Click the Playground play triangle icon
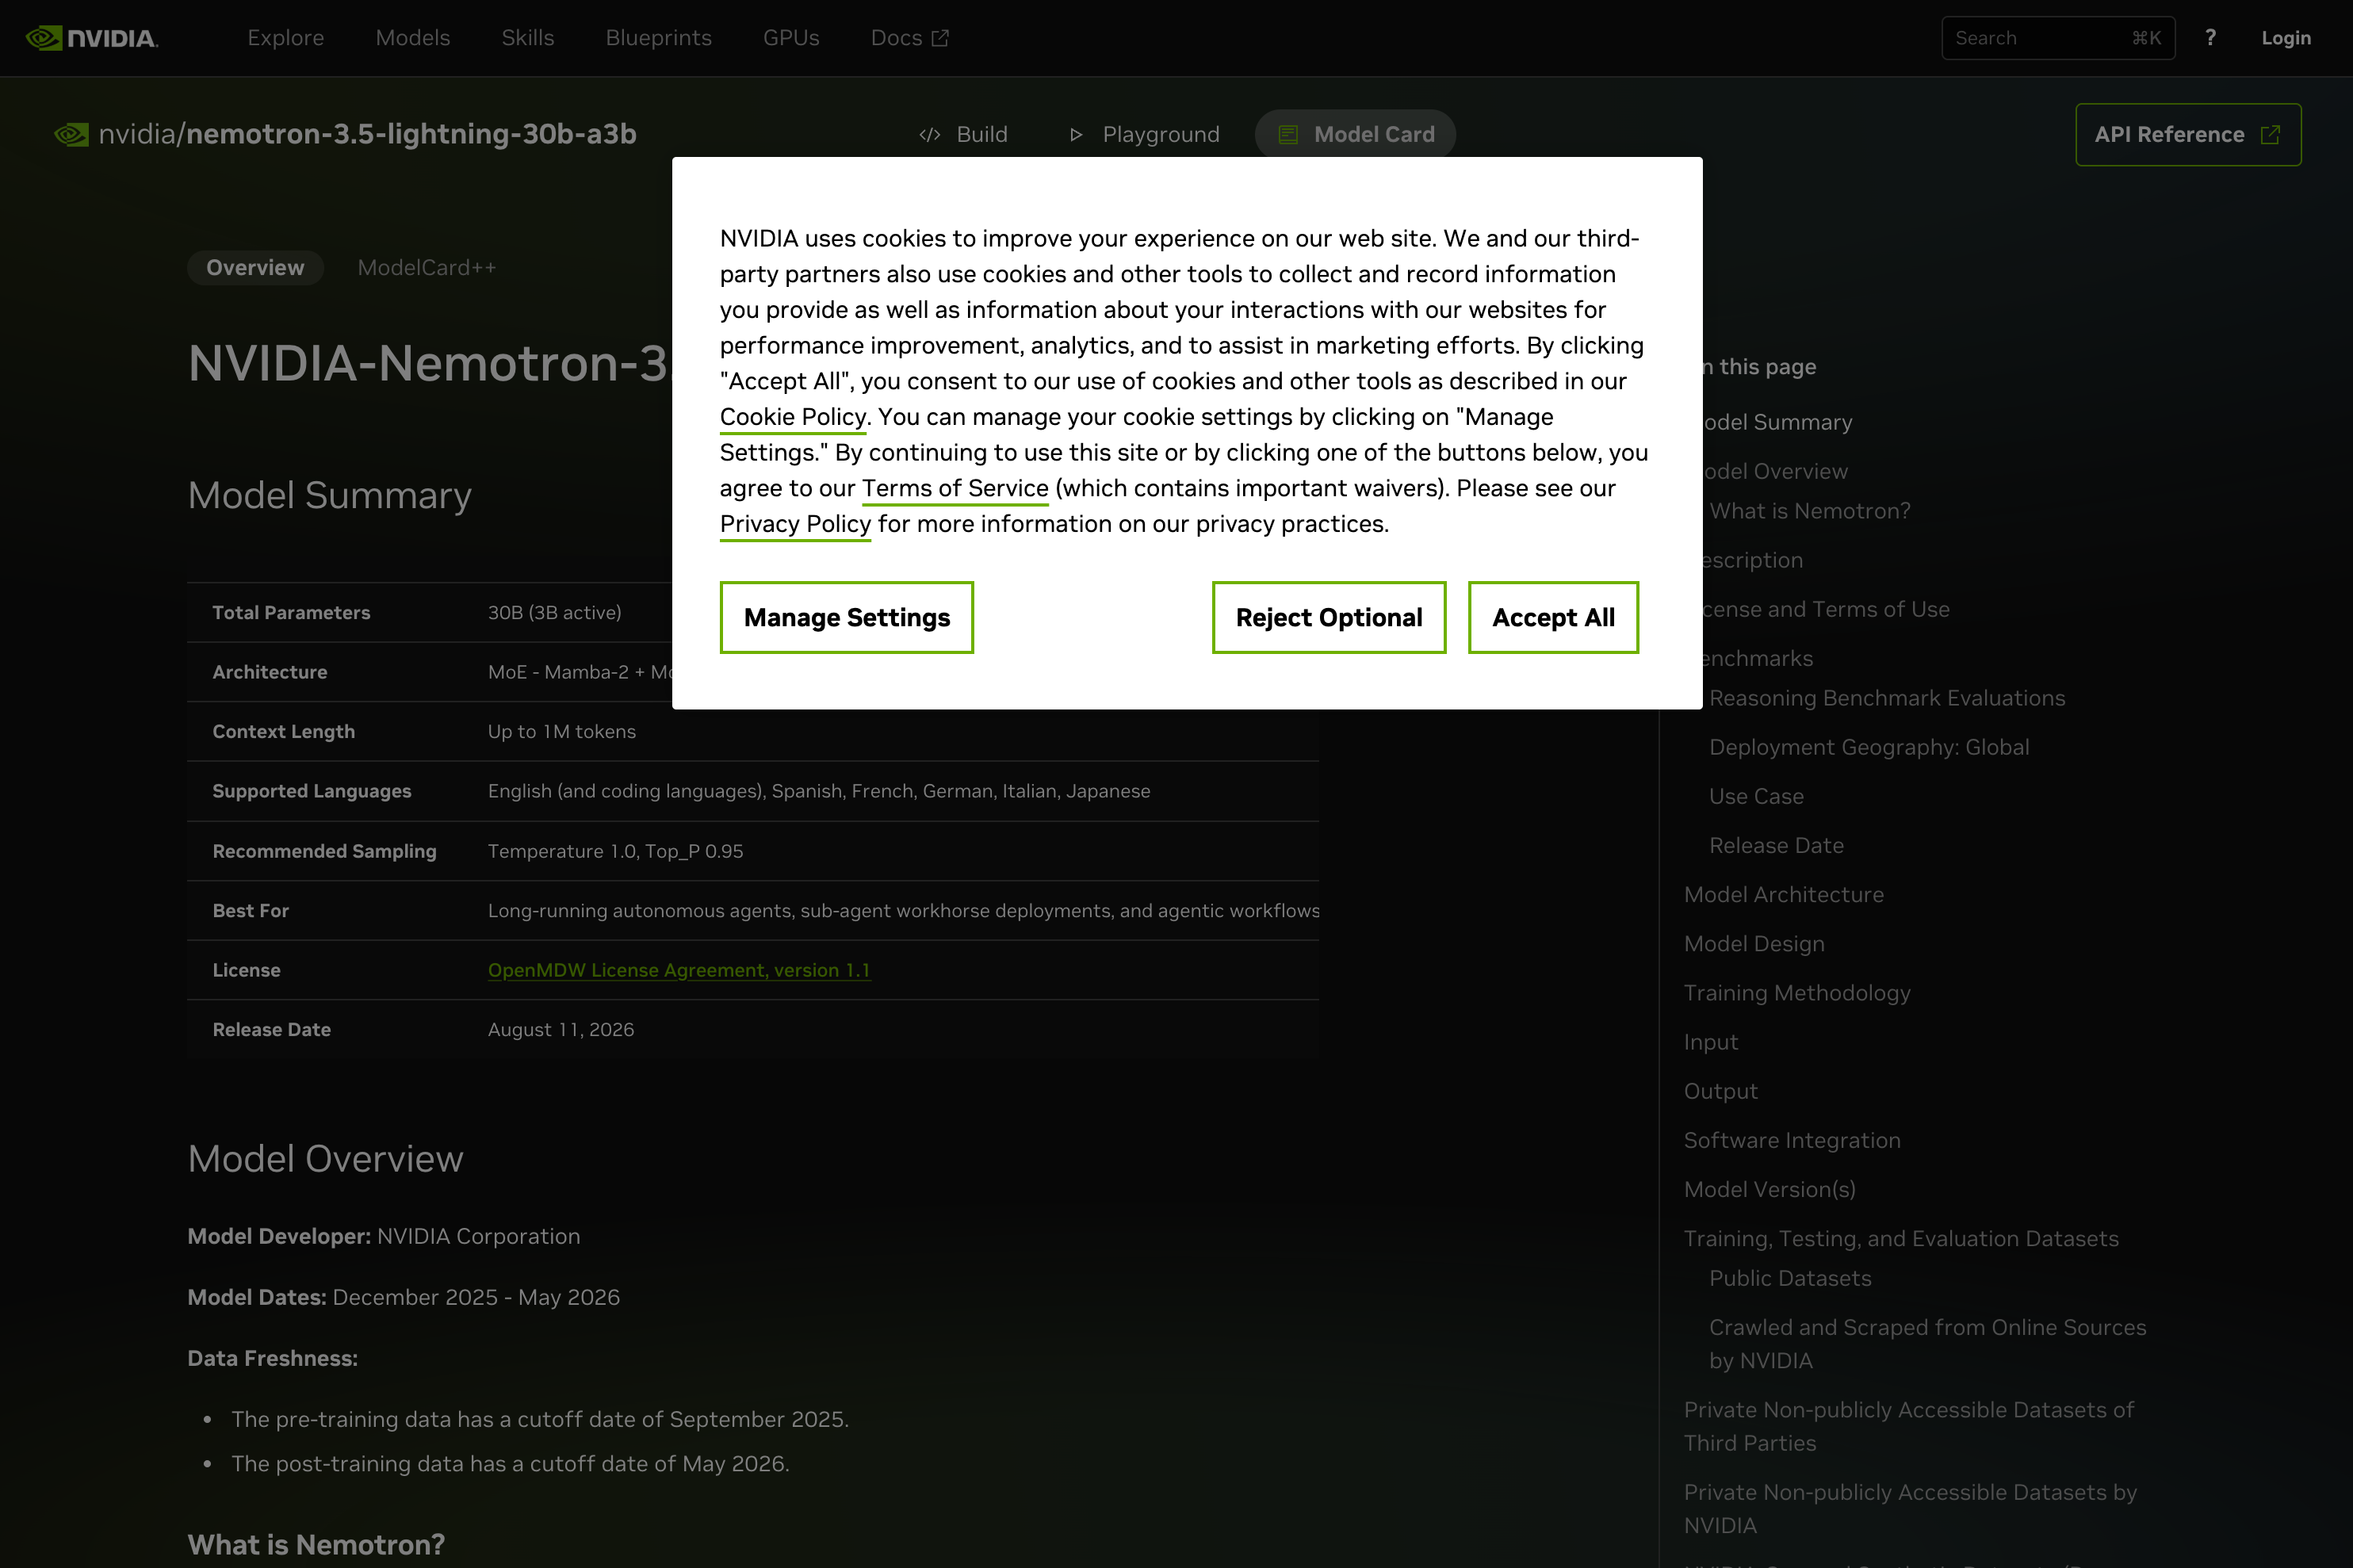The width and height of the screenshot is (2353, 1568). click(1076, 135)
